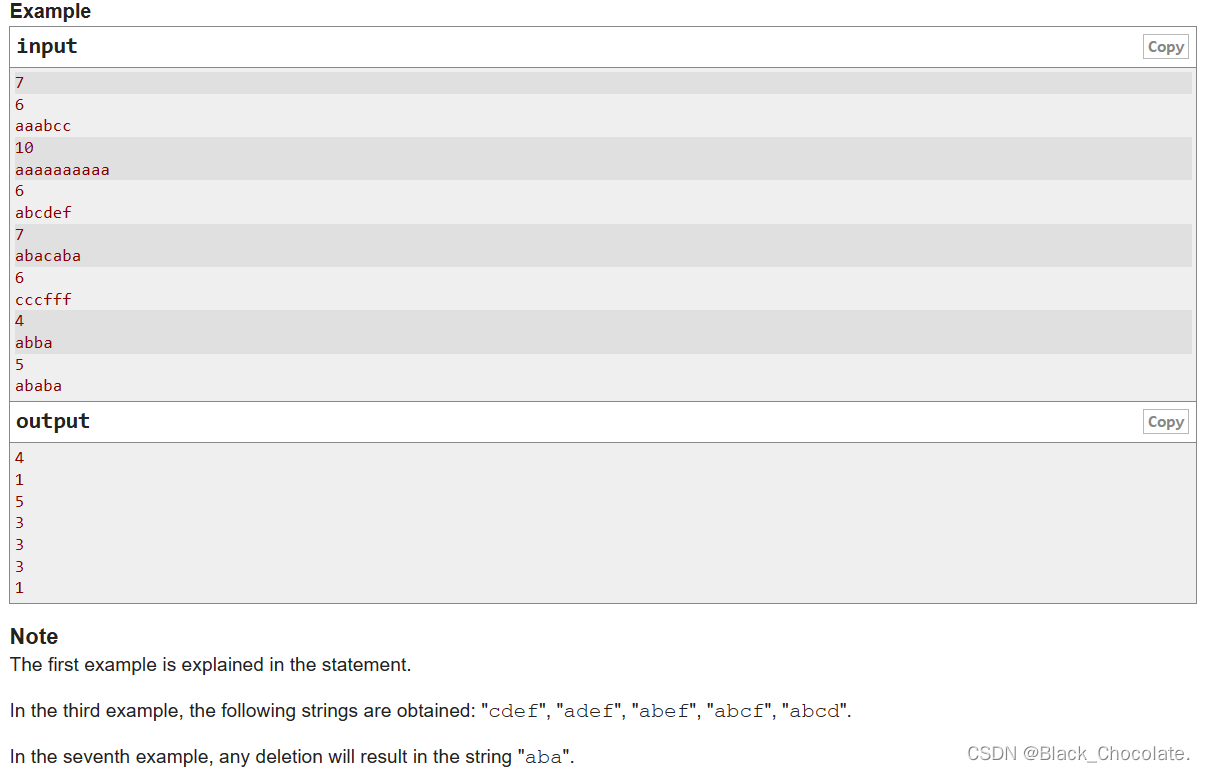Click the first output line '4'

pyautogui.click(x=19, y=458)
